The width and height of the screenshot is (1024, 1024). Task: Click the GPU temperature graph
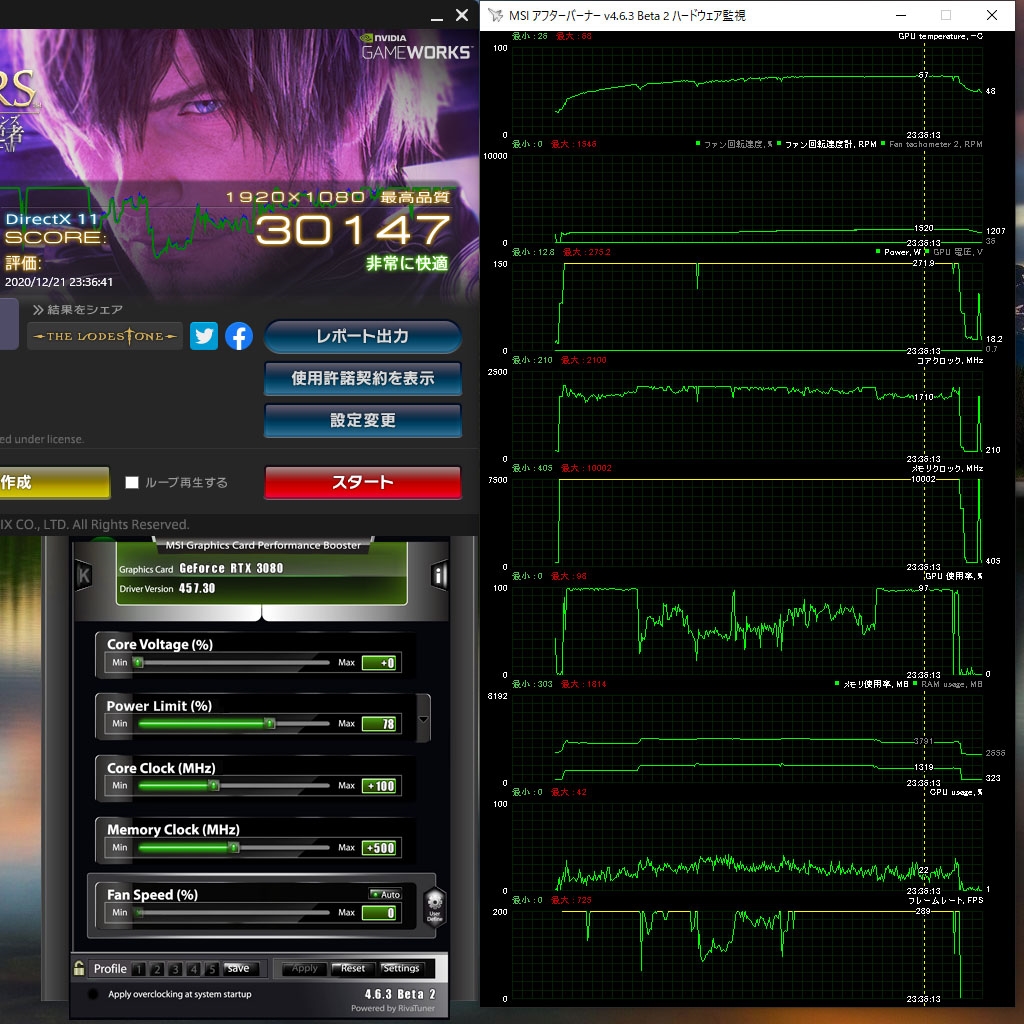point(747,91)
